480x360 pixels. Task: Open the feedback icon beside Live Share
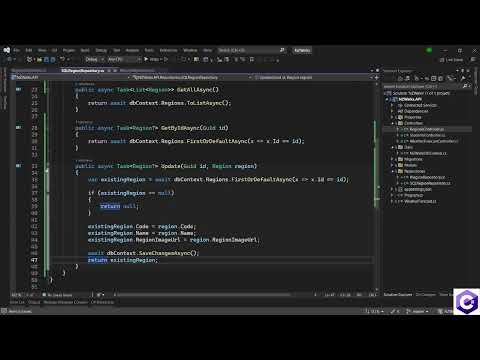click(473, 60)
